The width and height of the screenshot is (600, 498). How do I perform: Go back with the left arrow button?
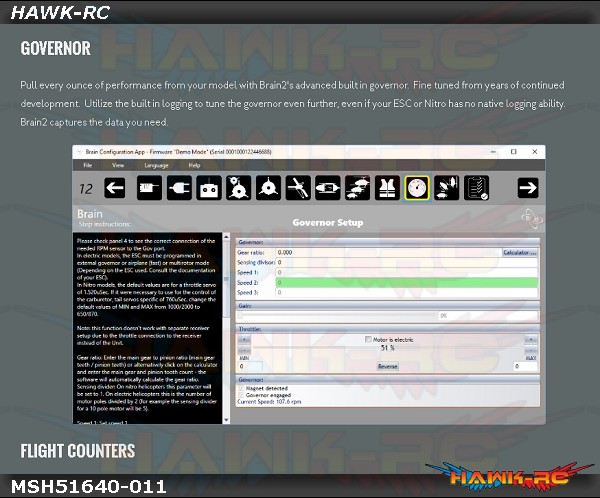point(115,188)
